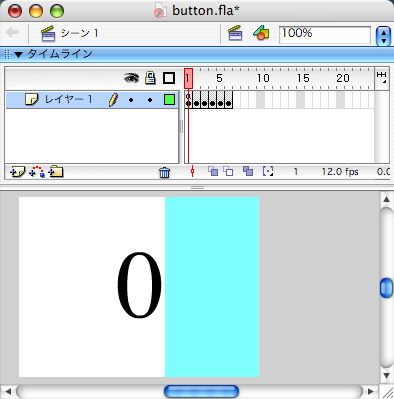Enable Onion Skin mode

coord(213,171)
